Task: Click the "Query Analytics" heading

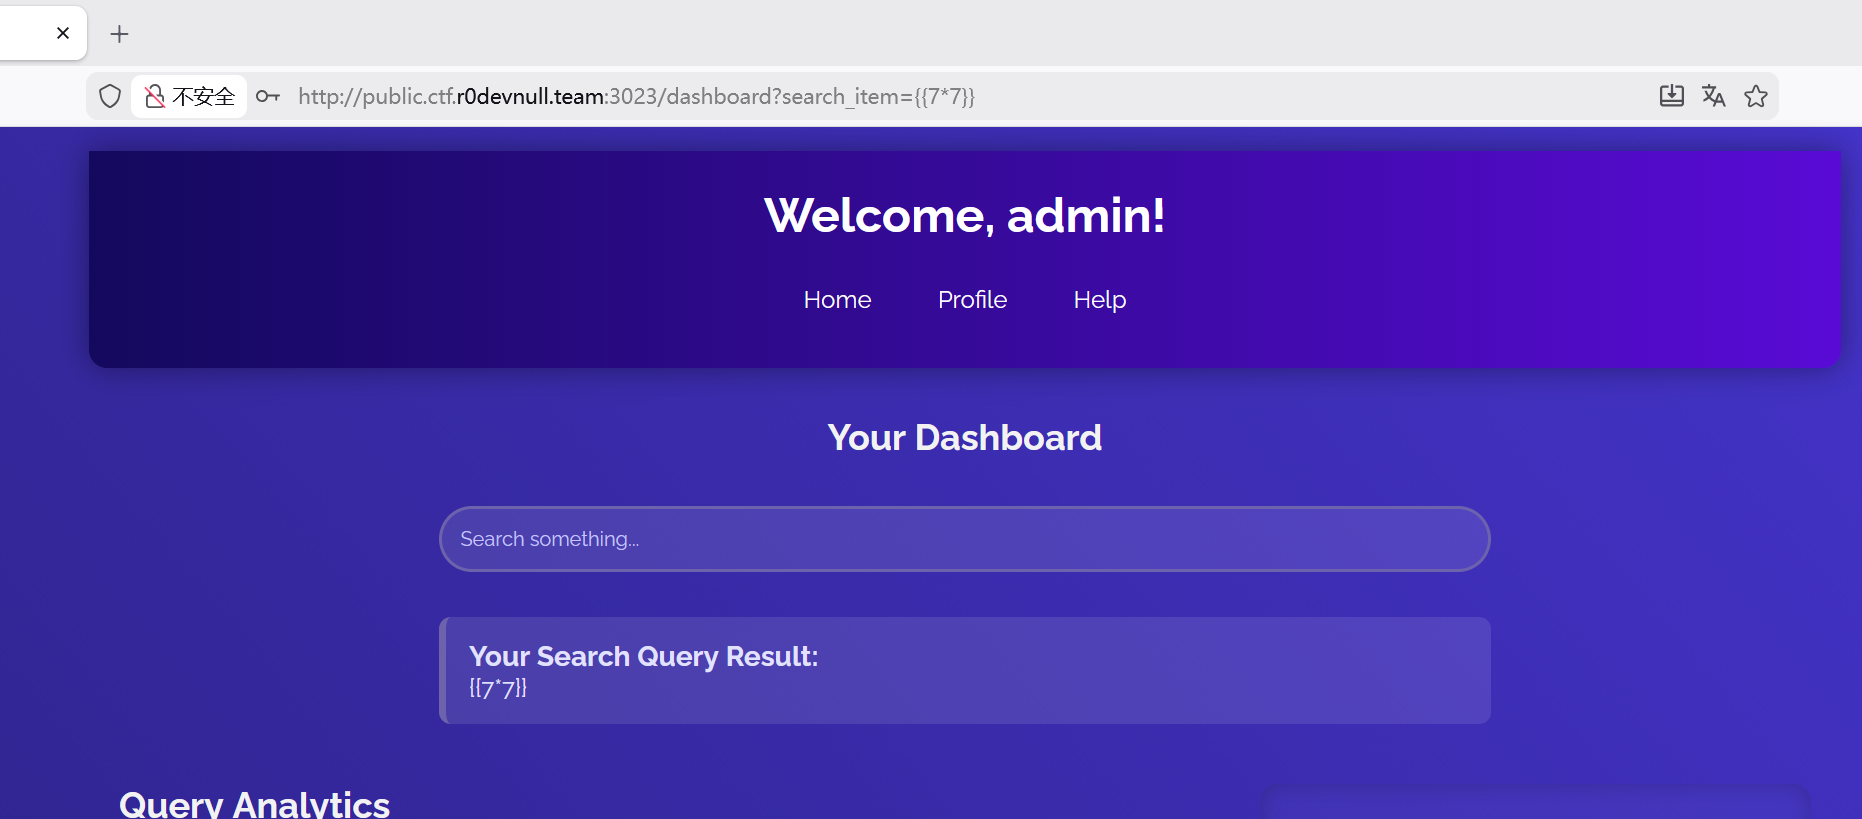Action: [255, 804]
